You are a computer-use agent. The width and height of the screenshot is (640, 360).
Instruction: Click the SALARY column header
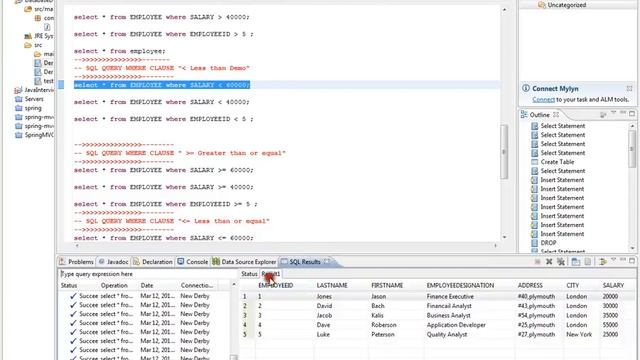[613, 285]
